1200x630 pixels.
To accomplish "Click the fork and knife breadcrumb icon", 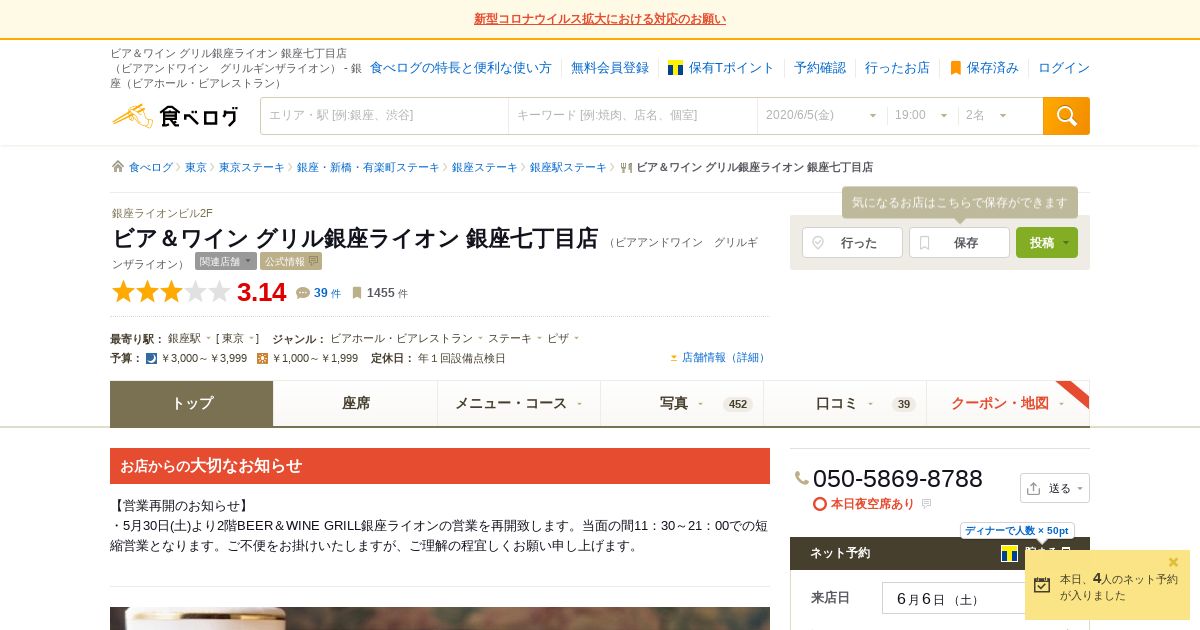I will coord(626,167).
